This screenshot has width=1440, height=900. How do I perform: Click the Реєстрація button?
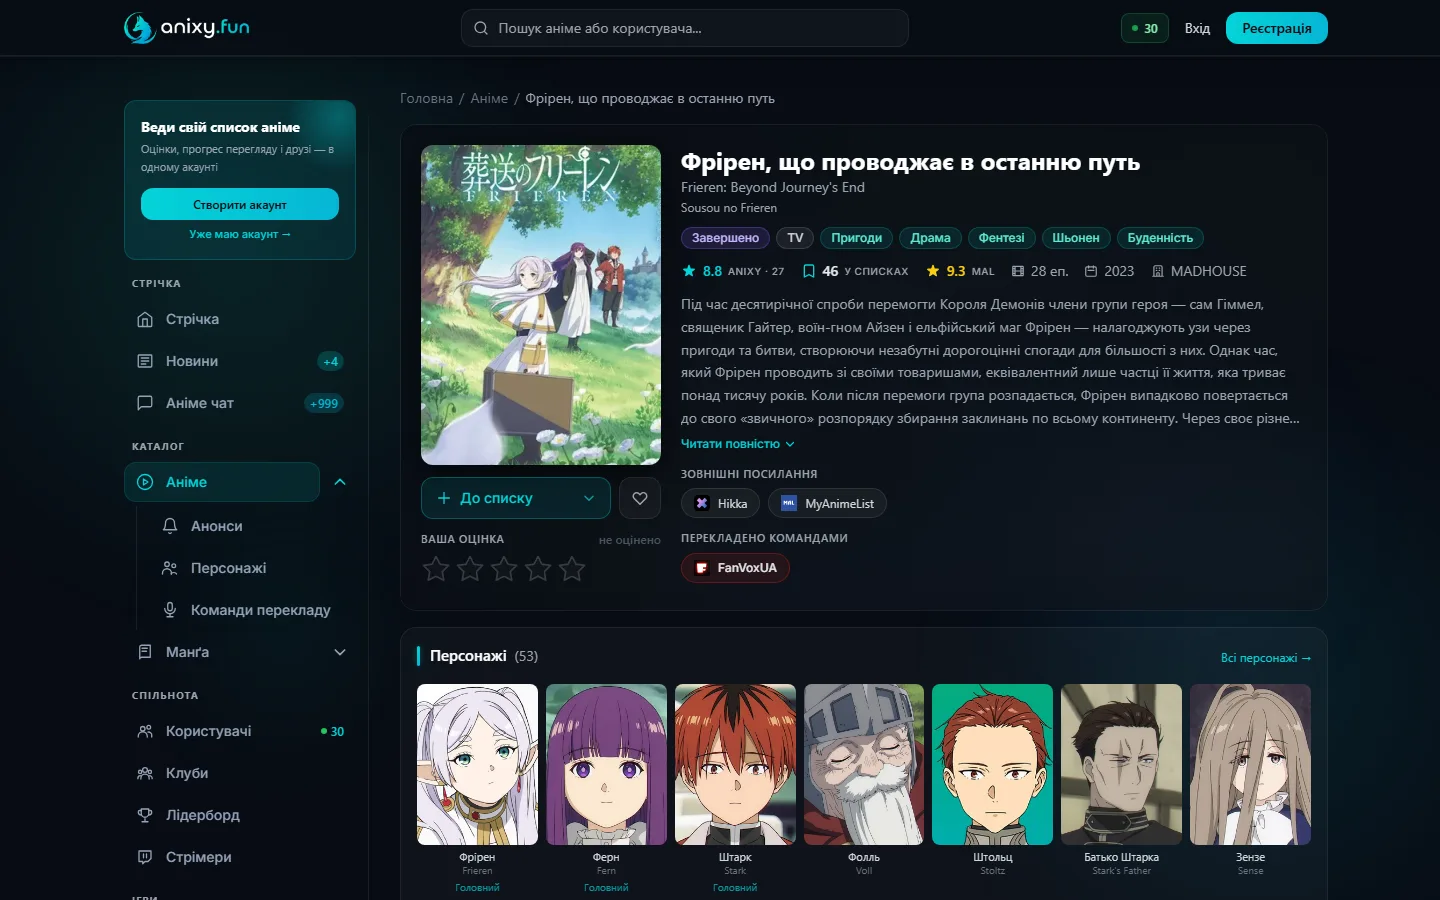pyautogui.click(x=1277, y=28)
